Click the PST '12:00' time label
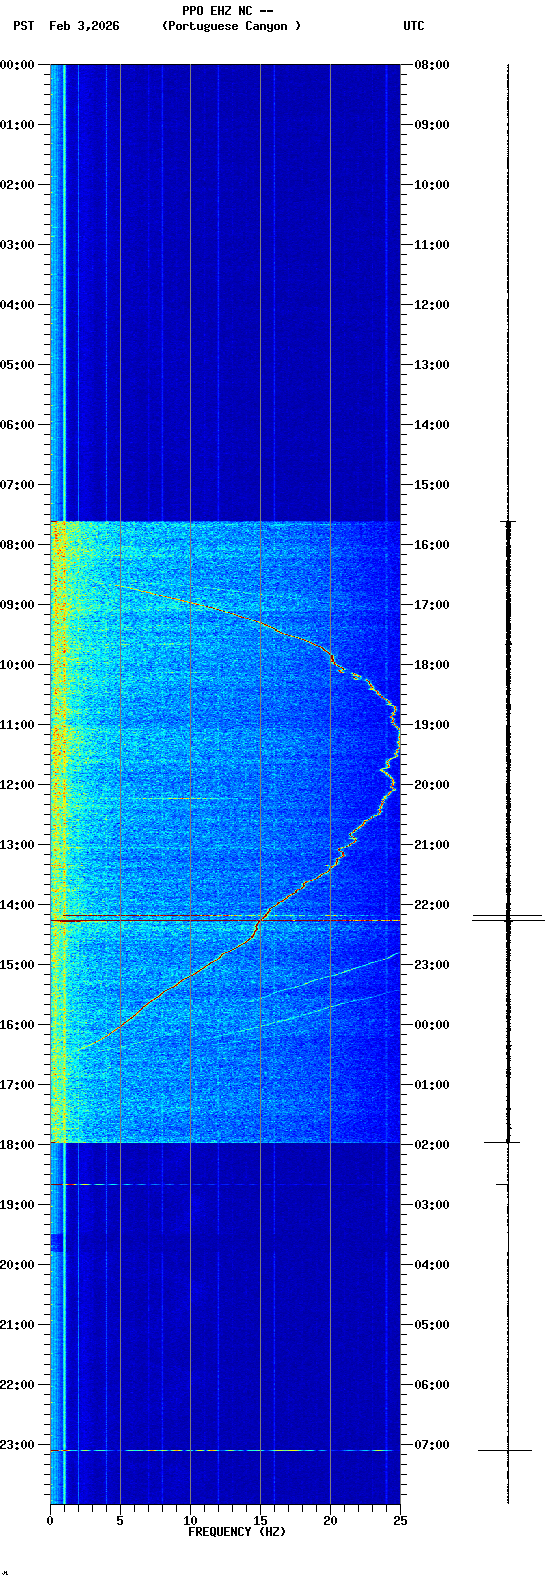Image resolution: width=552 pixels, height=1584 pixels. tap(17, 785)
